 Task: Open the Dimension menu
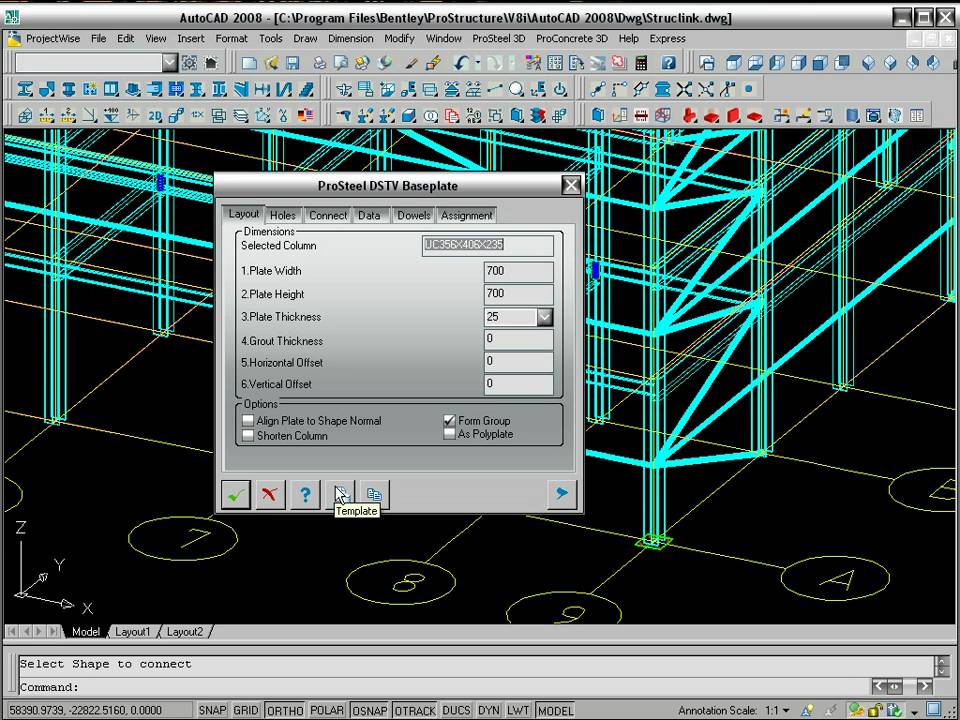350,38
